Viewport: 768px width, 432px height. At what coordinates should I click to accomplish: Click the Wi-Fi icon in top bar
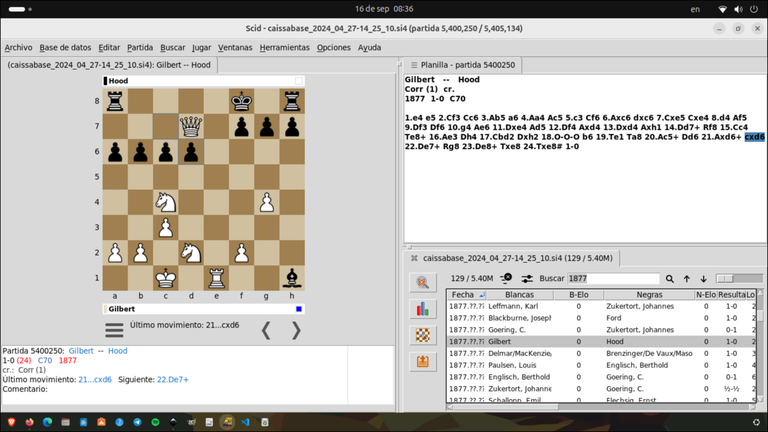(x=722, y=9)
